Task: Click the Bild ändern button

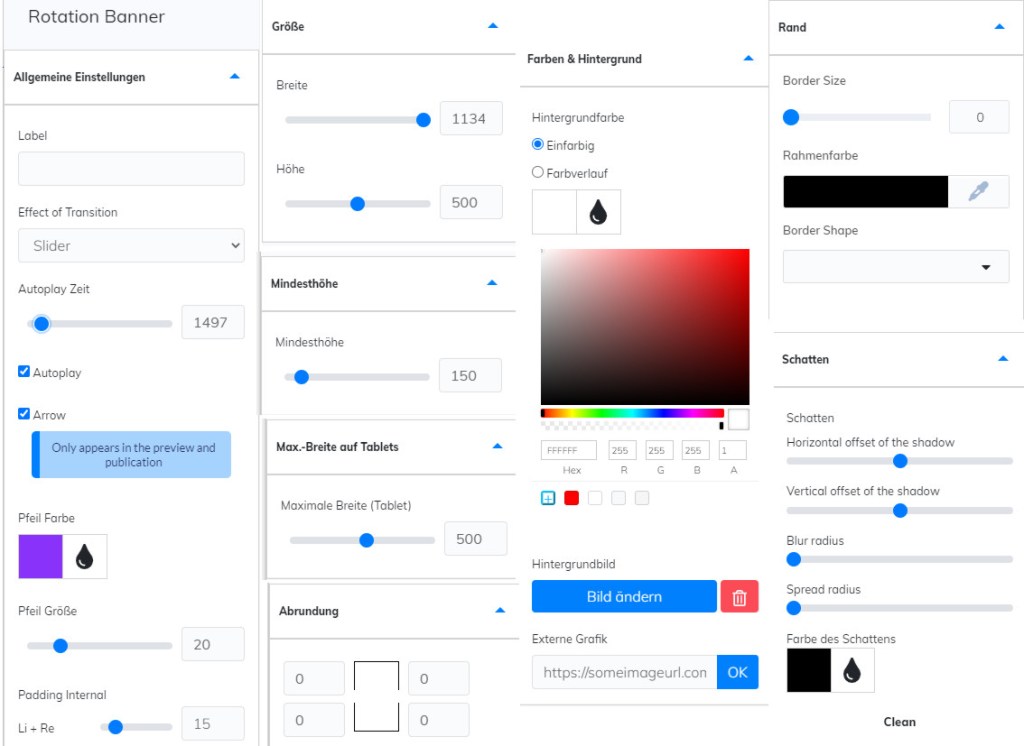Action: (x=624, y=597)
